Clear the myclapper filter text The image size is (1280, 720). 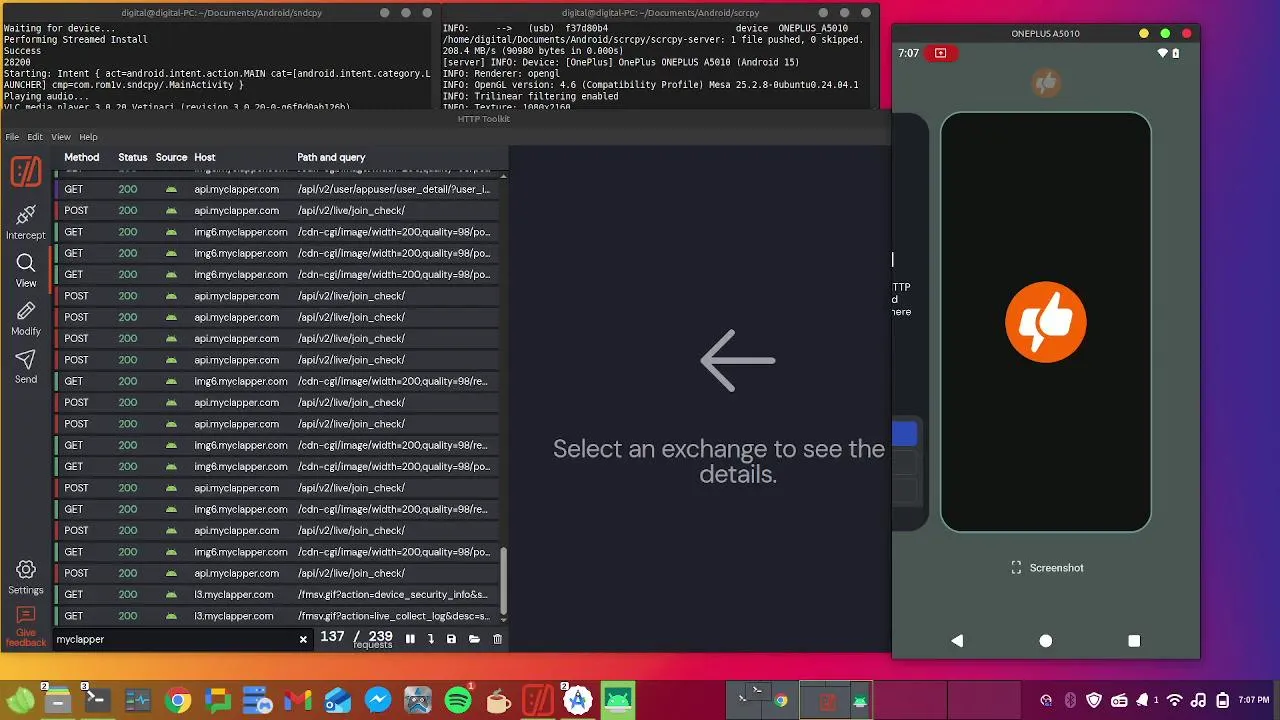pyautogui.click(x=303, y=639)
